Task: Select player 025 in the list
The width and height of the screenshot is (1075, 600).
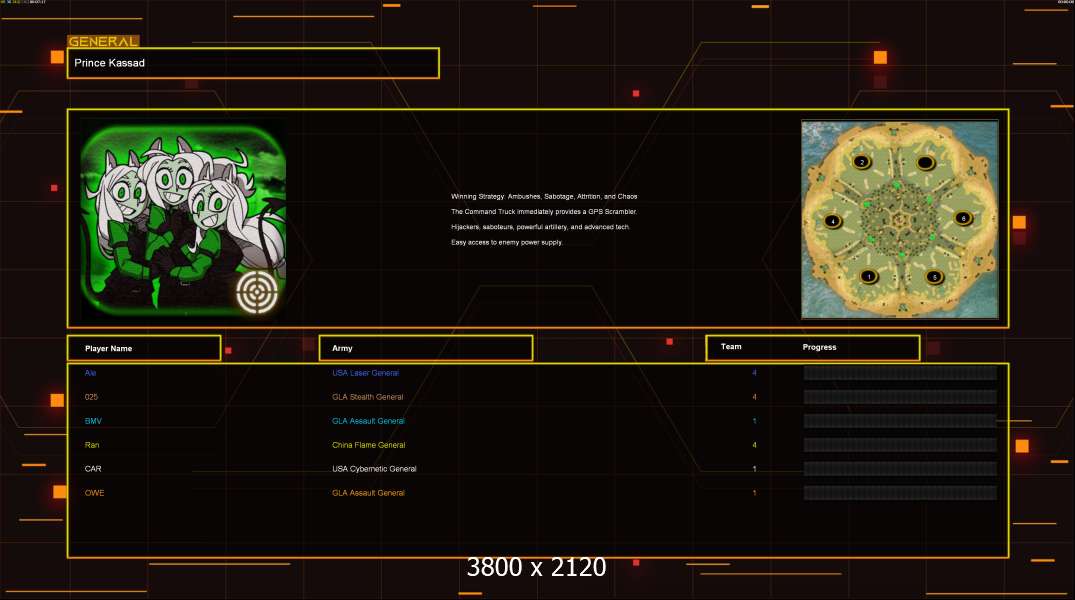Action: coord(91,397)
